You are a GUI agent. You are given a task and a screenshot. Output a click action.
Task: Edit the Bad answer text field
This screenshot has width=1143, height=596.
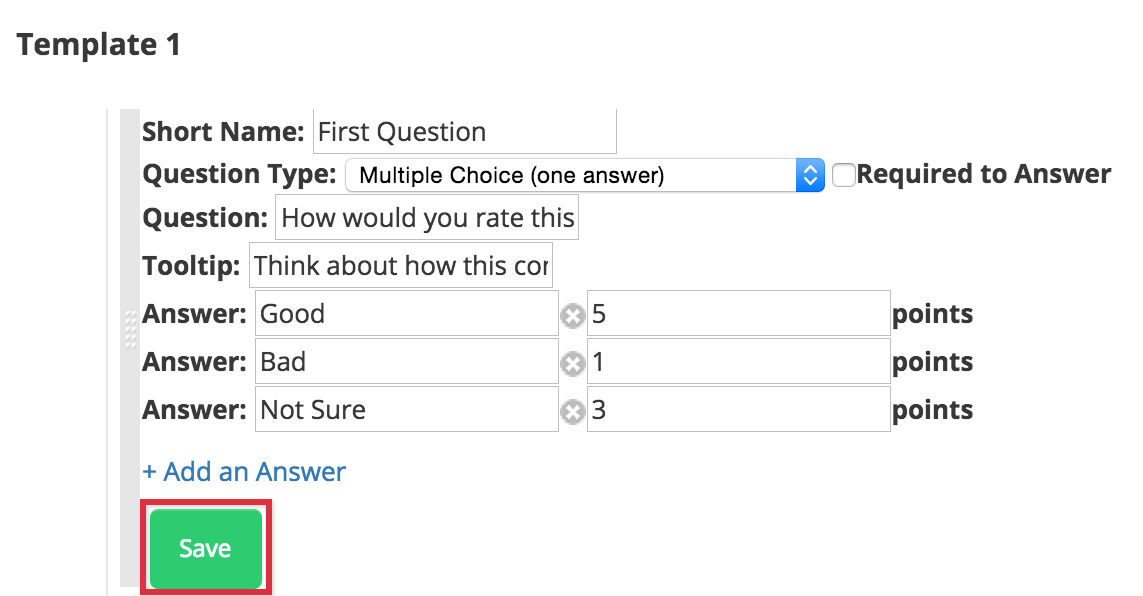407,361
